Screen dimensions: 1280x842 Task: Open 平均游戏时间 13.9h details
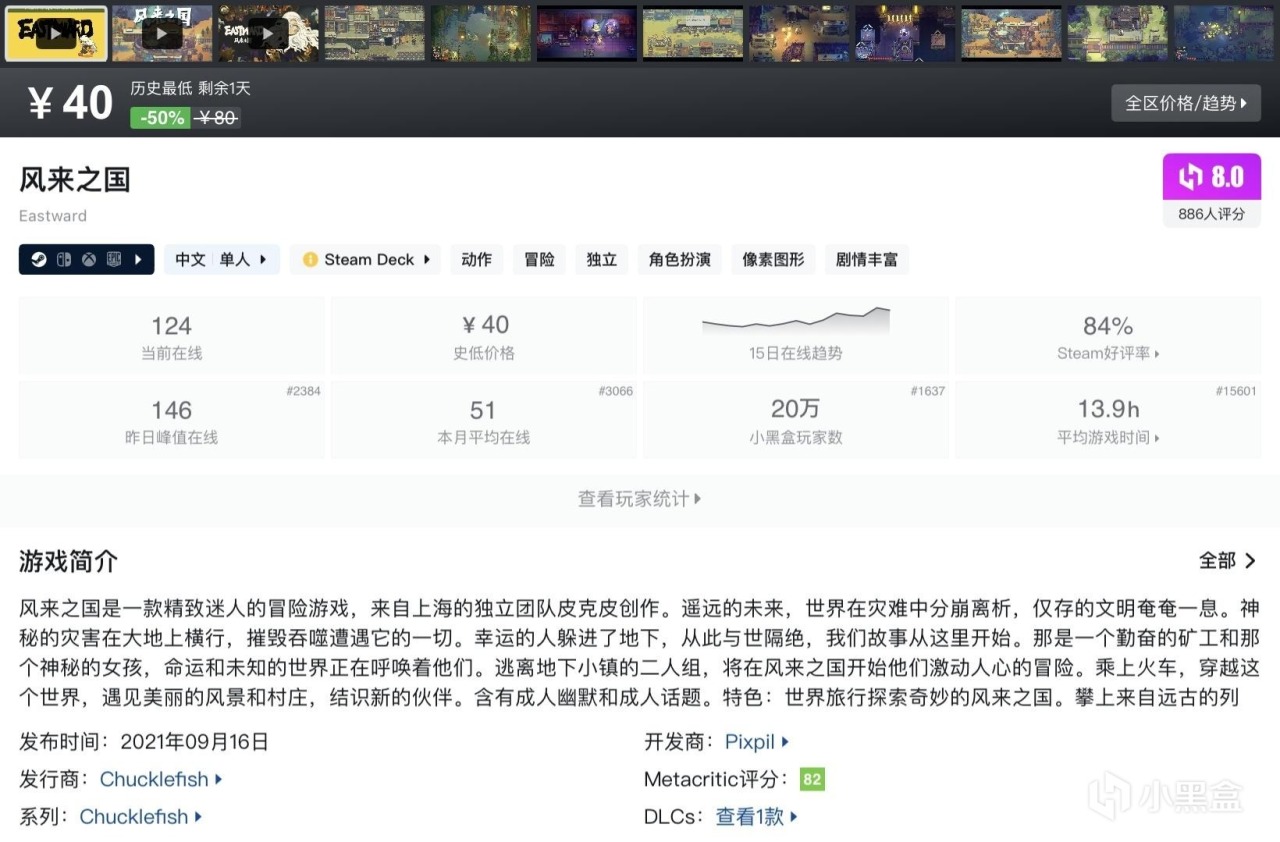(x=1108, y=420)
